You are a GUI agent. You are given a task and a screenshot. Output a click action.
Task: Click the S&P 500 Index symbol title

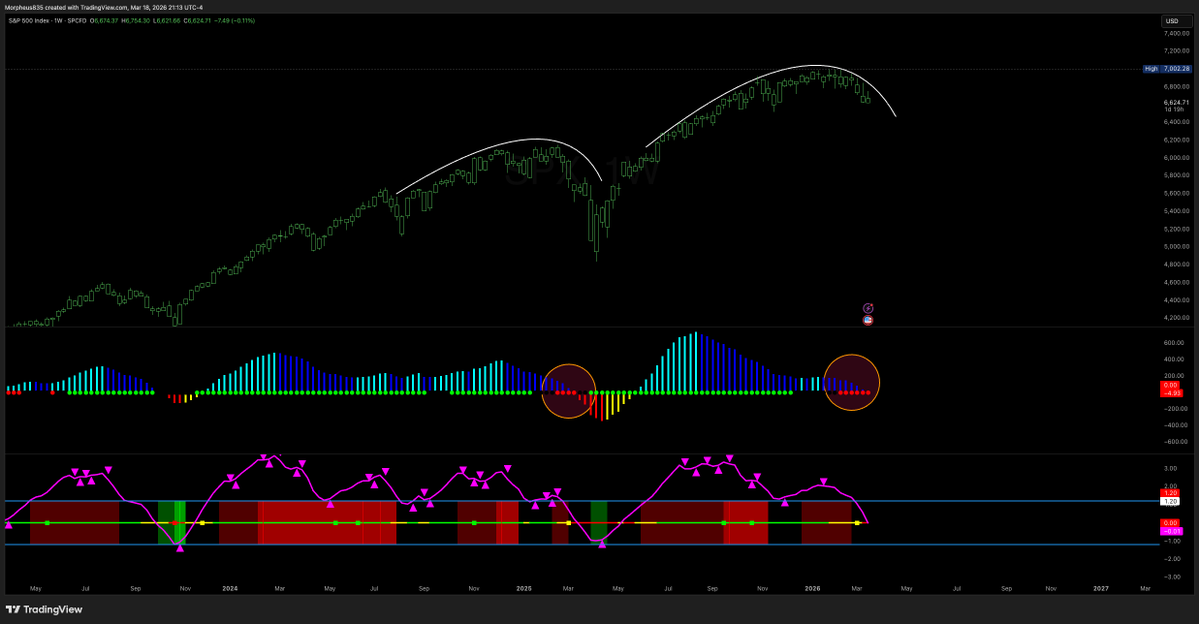pyautogui.click(x=47, y=21)
